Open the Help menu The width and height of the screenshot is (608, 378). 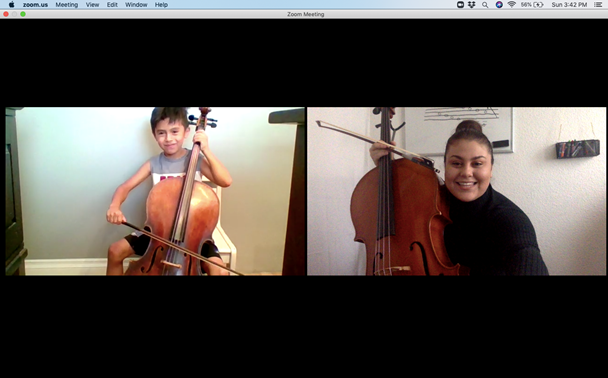coord(161,5)
